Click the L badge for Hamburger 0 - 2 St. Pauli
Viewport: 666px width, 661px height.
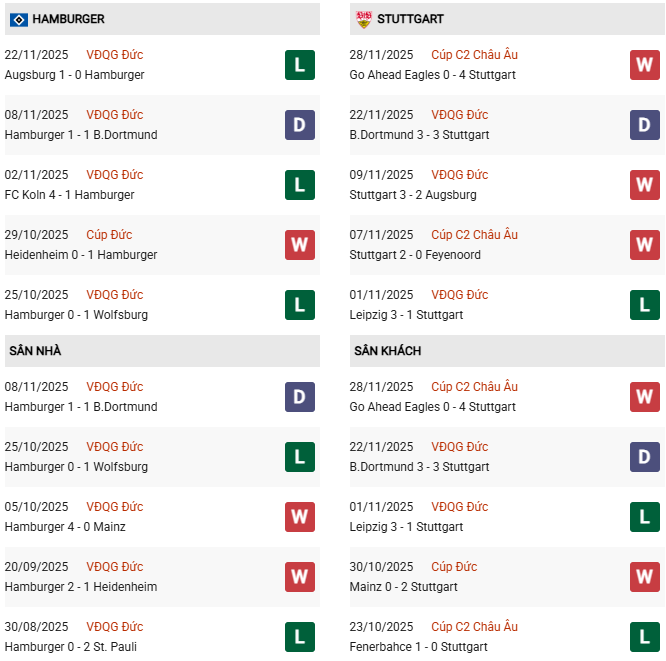300,637
